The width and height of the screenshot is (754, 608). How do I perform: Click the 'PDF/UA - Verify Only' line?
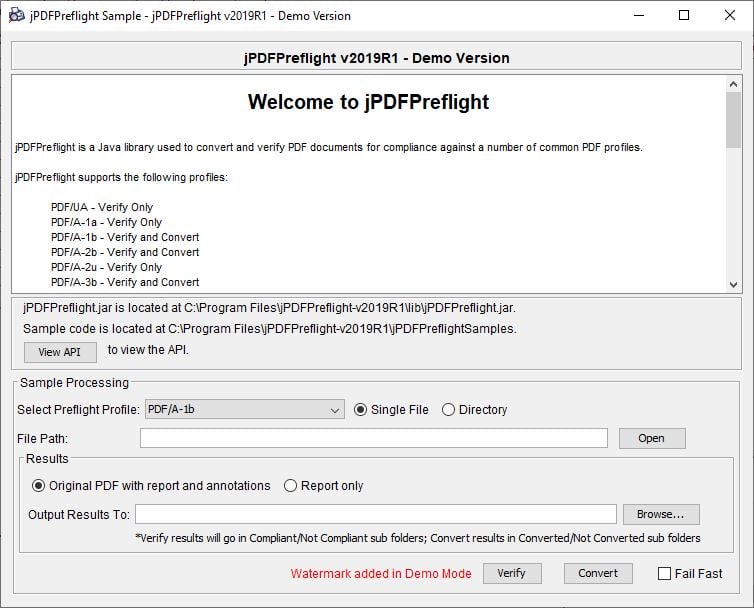pyautogui.click(x=102, y=207)
